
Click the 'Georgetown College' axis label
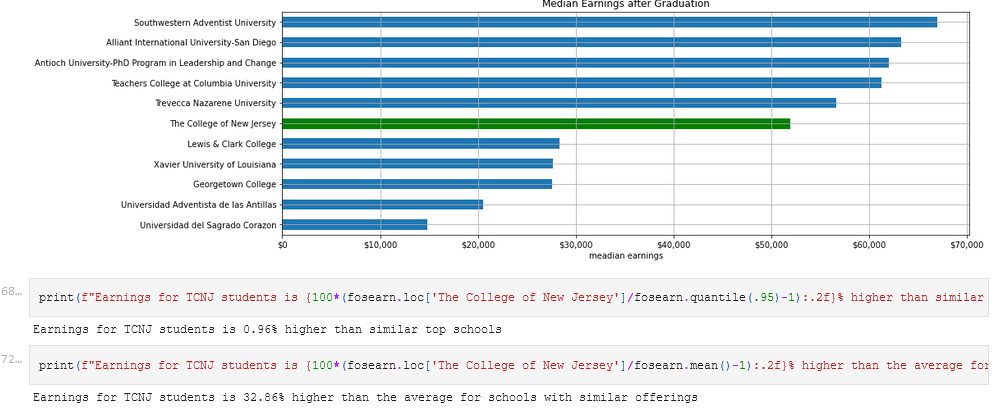pos(235,184)
